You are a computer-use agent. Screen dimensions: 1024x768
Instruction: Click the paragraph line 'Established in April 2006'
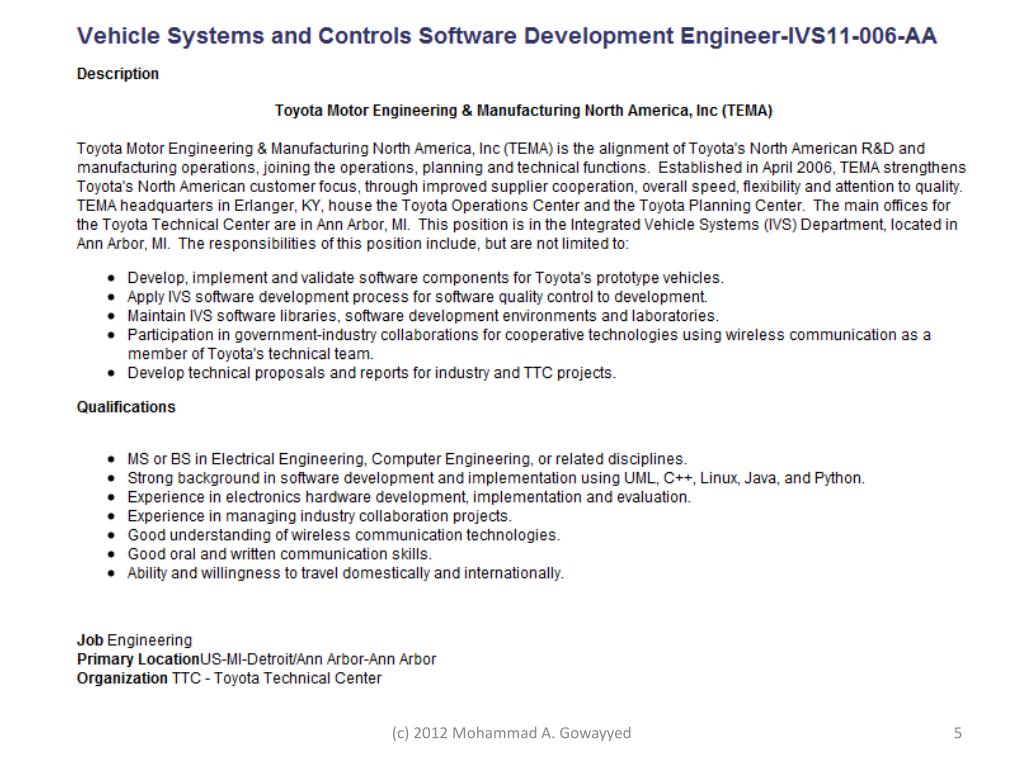point(521,167)
